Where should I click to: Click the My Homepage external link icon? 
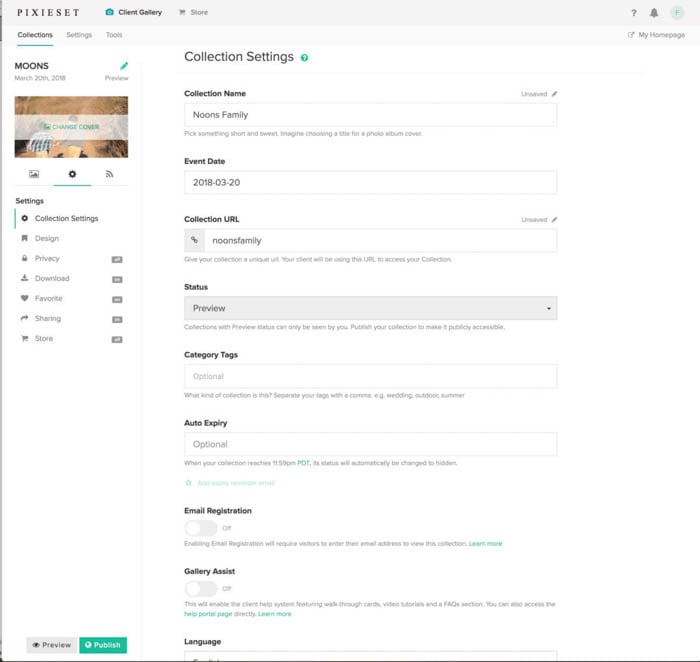click(631, 35)
